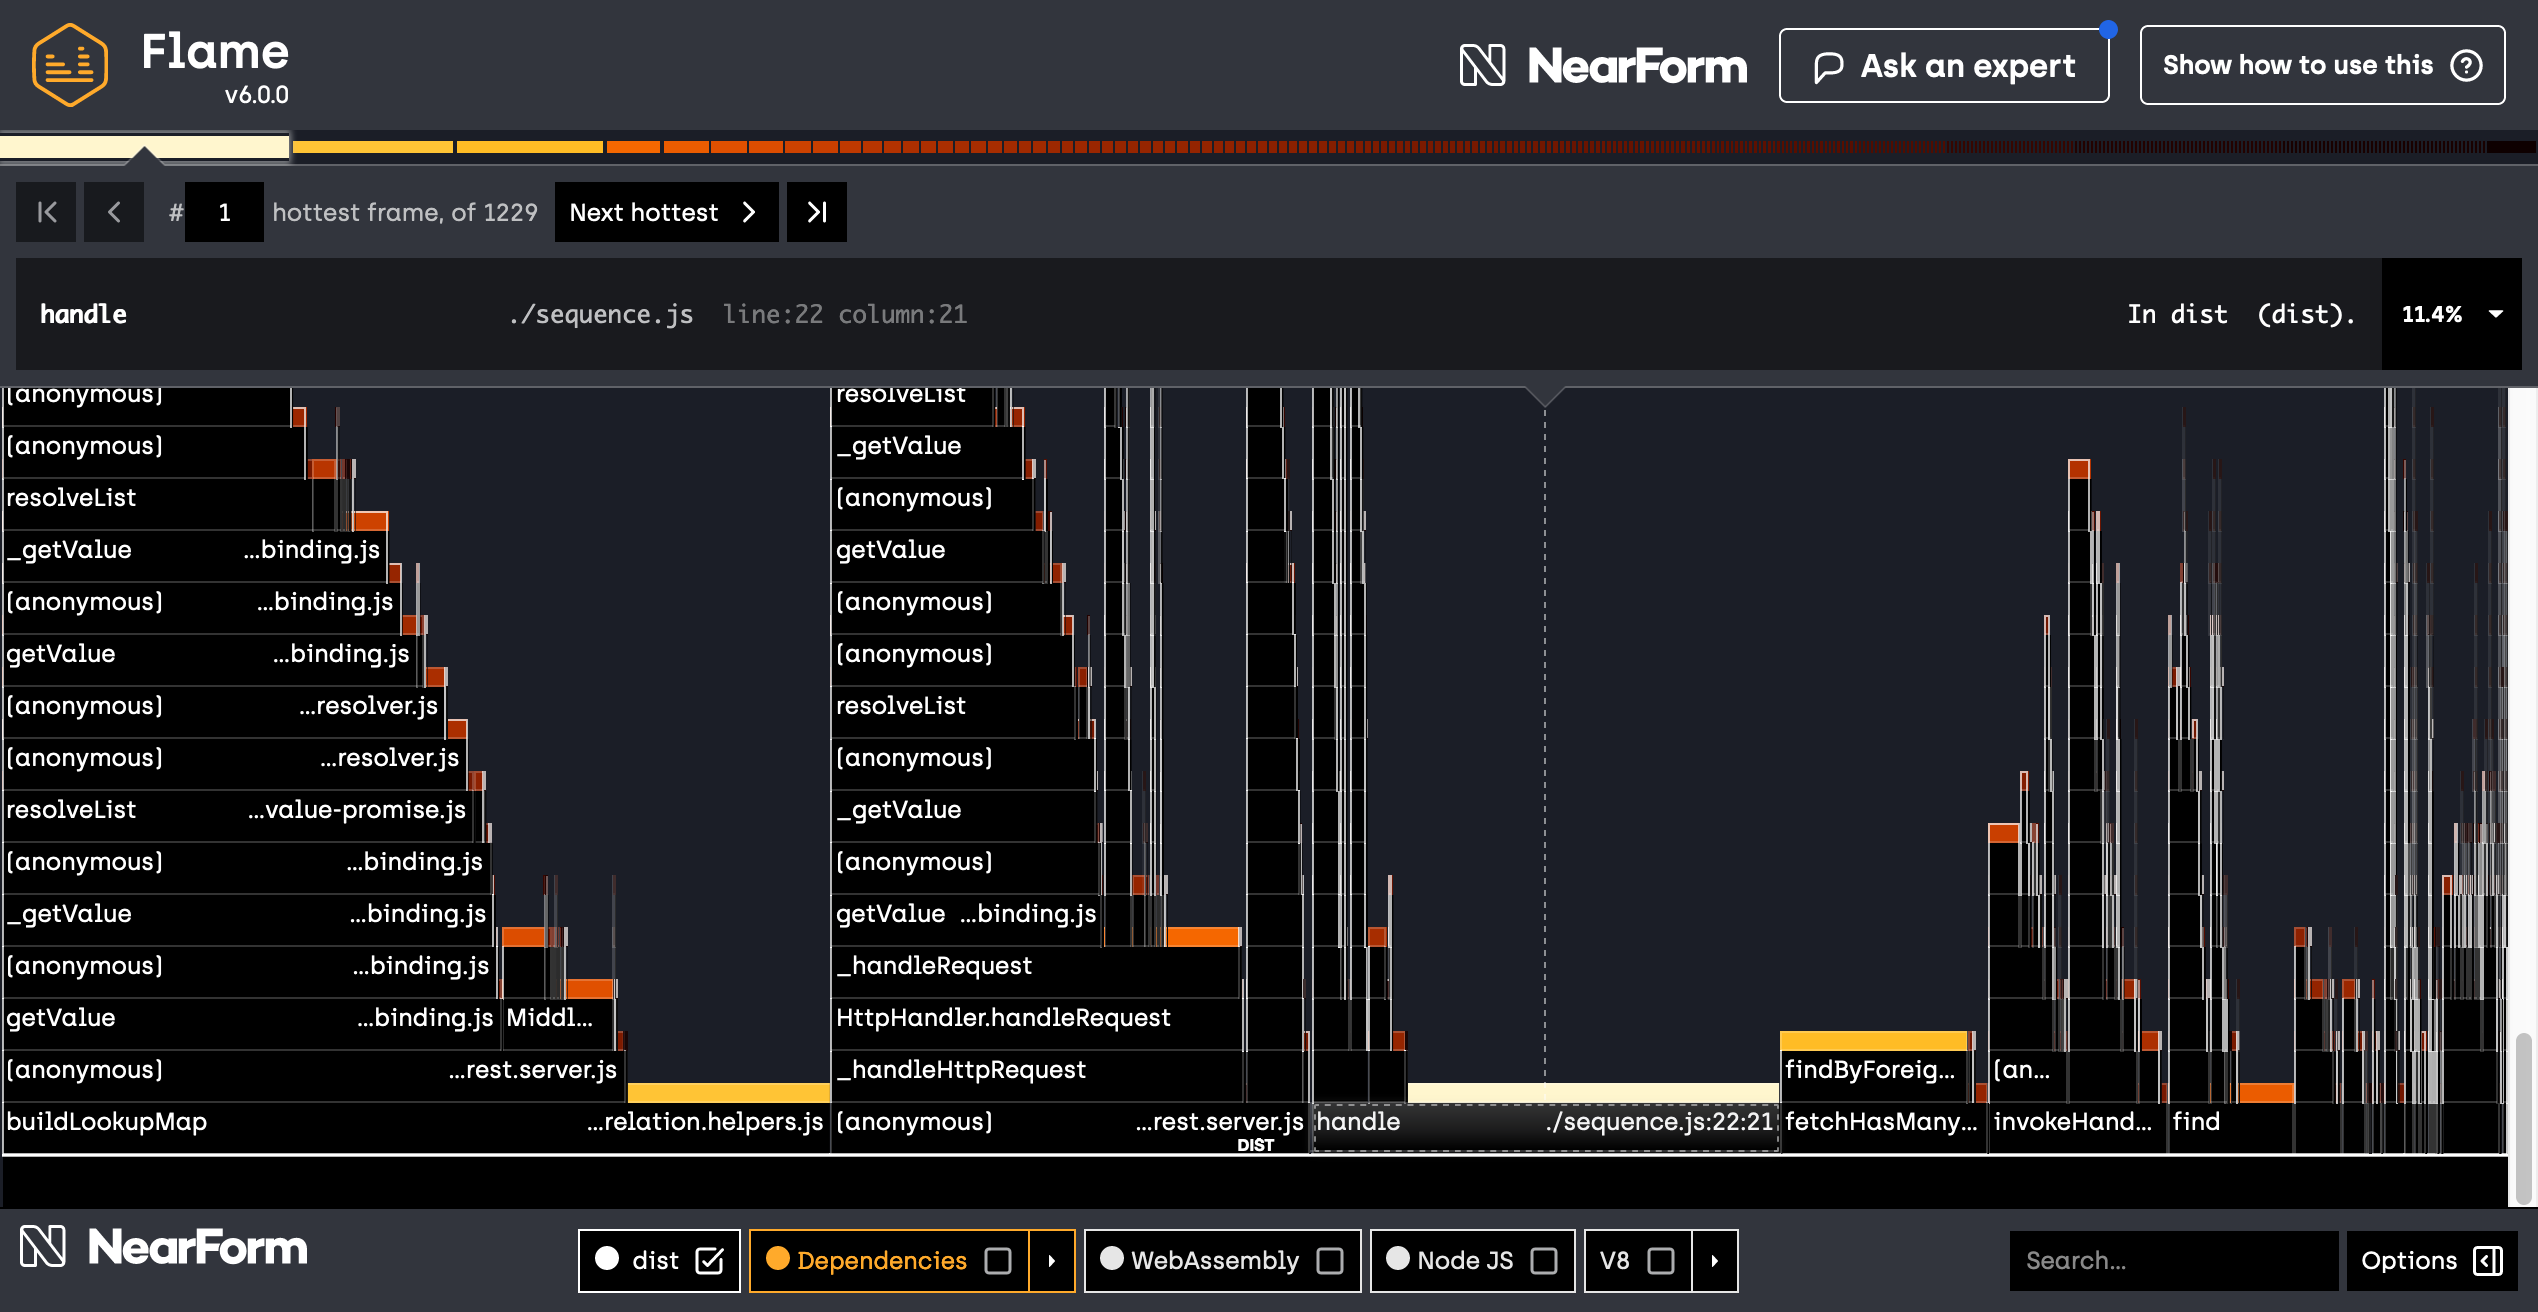
Task: Go to previous hottest frame arrow
Action: point(114,212)
